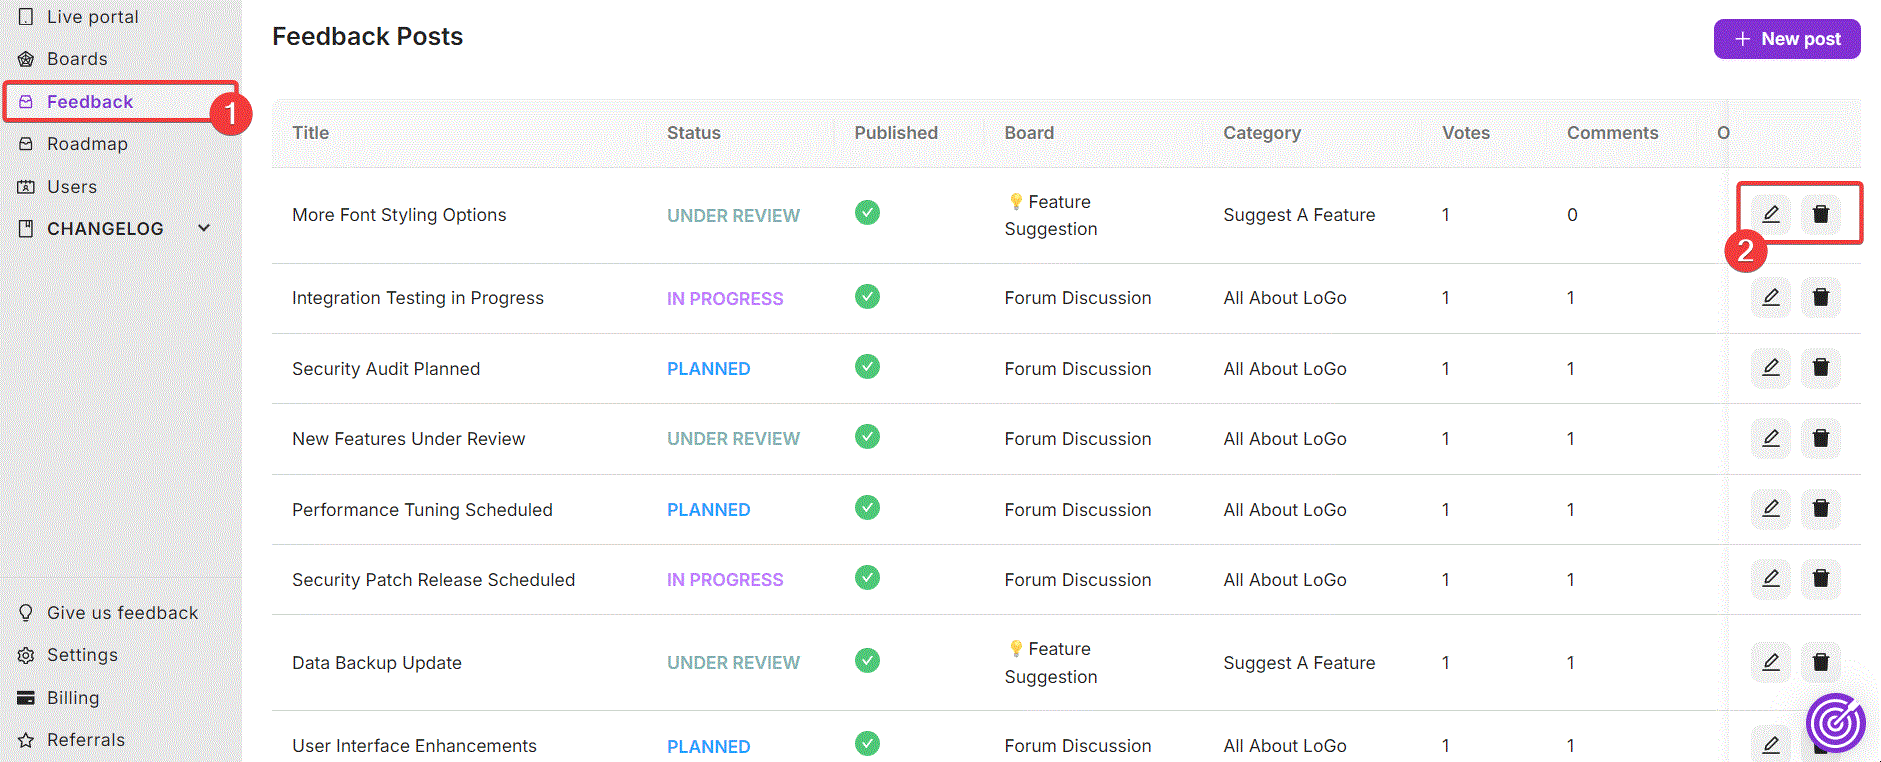Open the Referrals page
1881x762 pixels.
86,740
